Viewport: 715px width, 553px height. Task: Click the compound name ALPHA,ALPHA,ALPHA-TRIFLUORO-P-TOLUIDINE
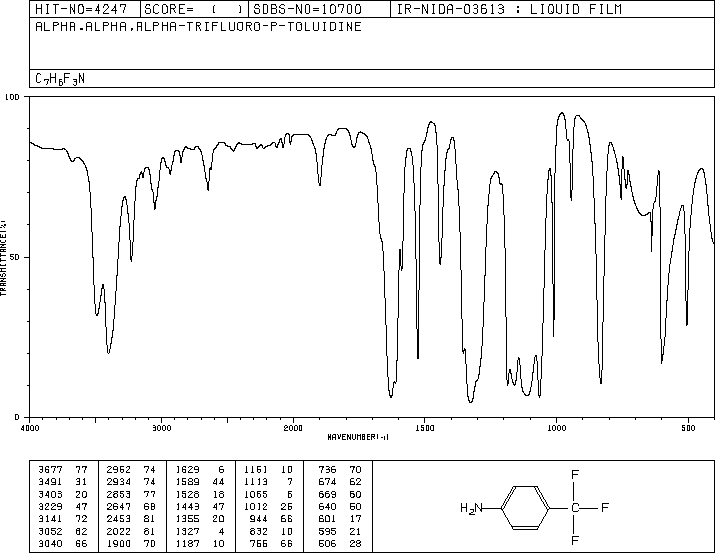(198, 27)
